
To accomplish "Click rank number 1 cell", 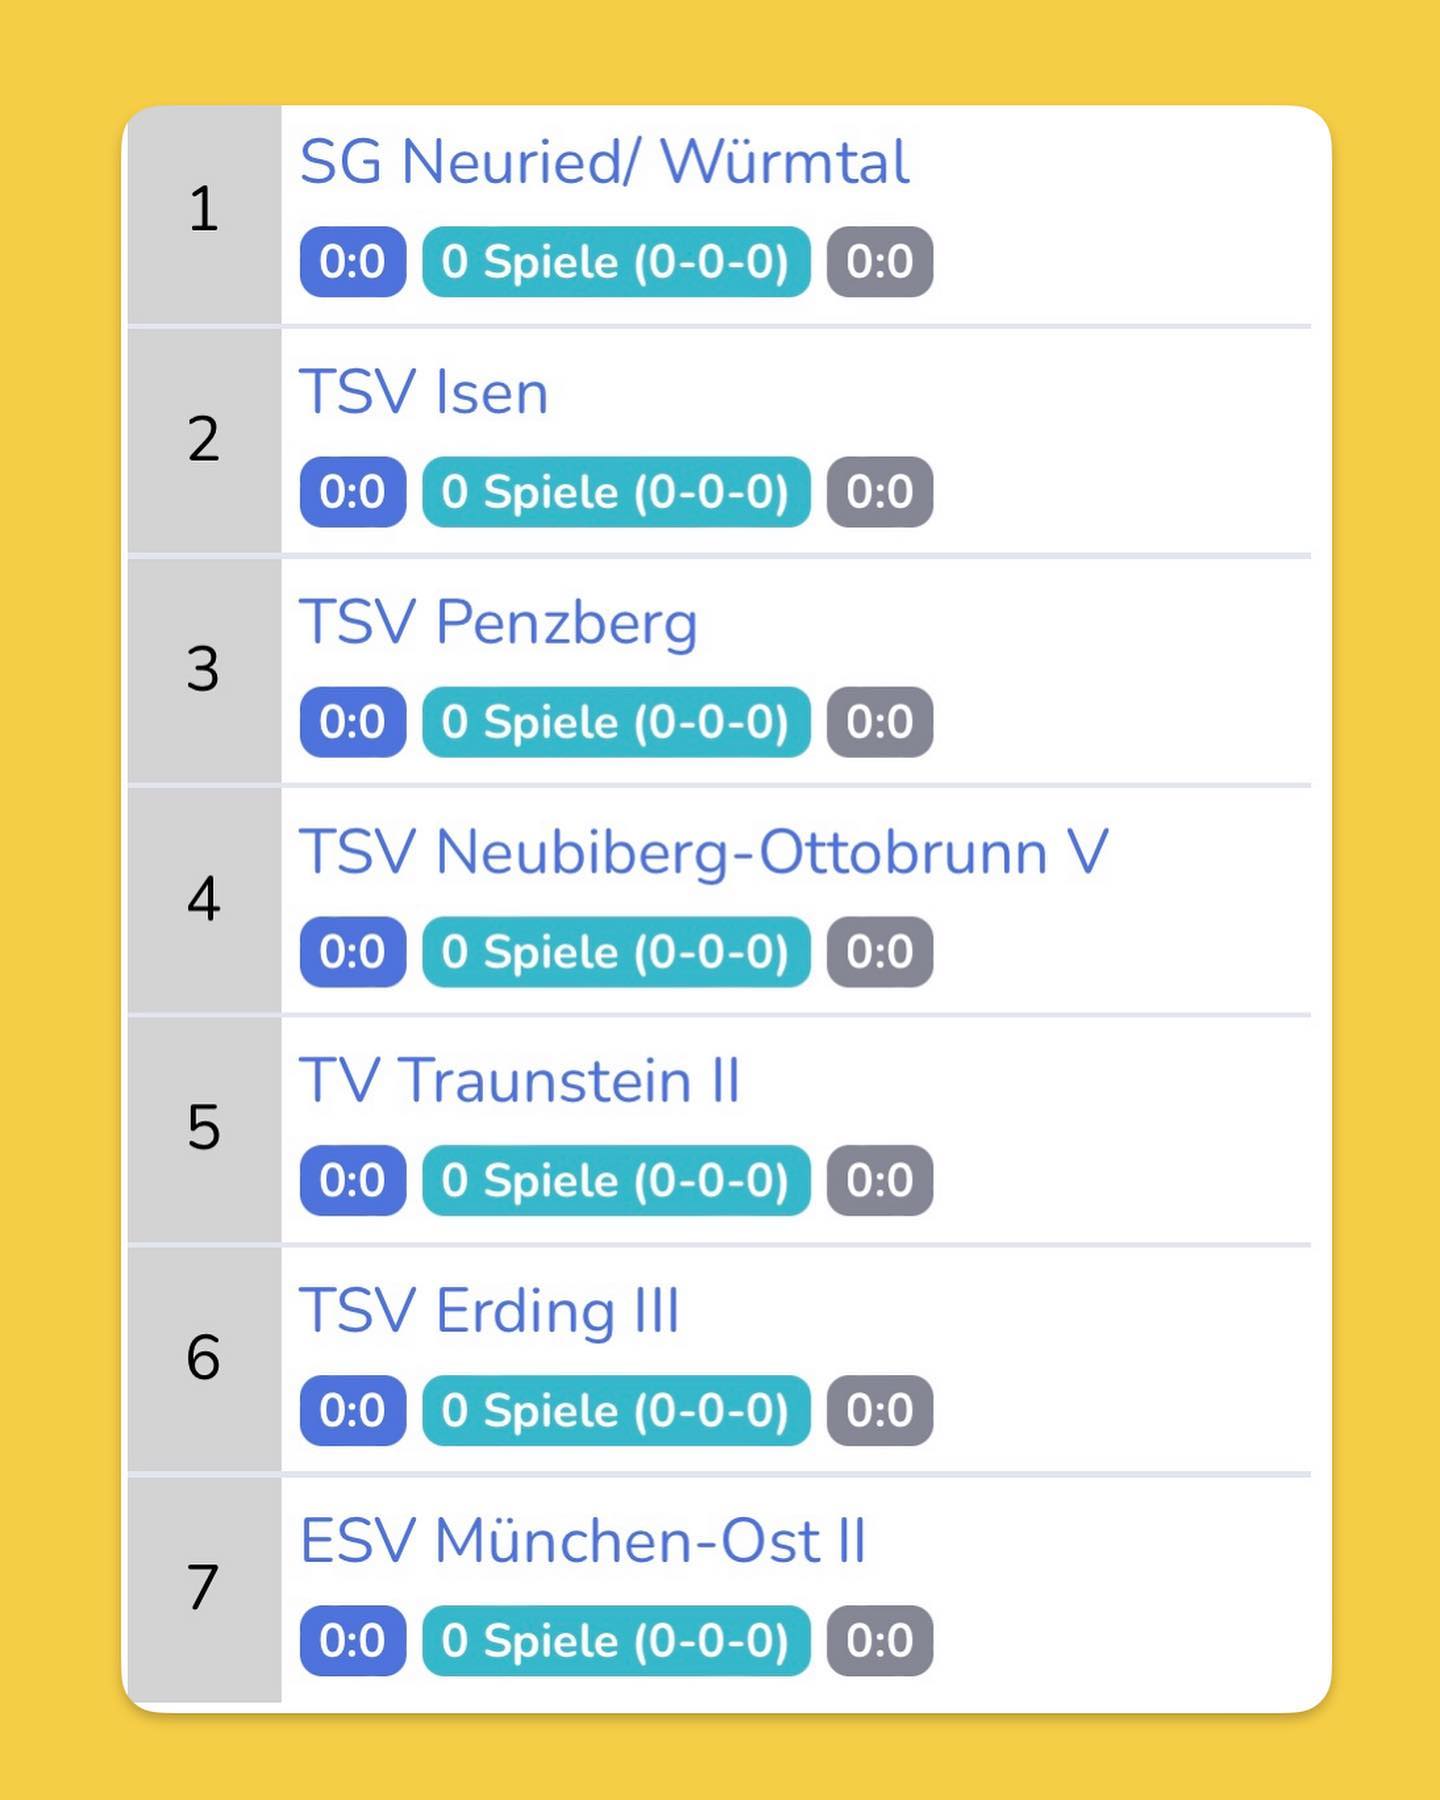I will pyautogui.click(x=204, y=210).
